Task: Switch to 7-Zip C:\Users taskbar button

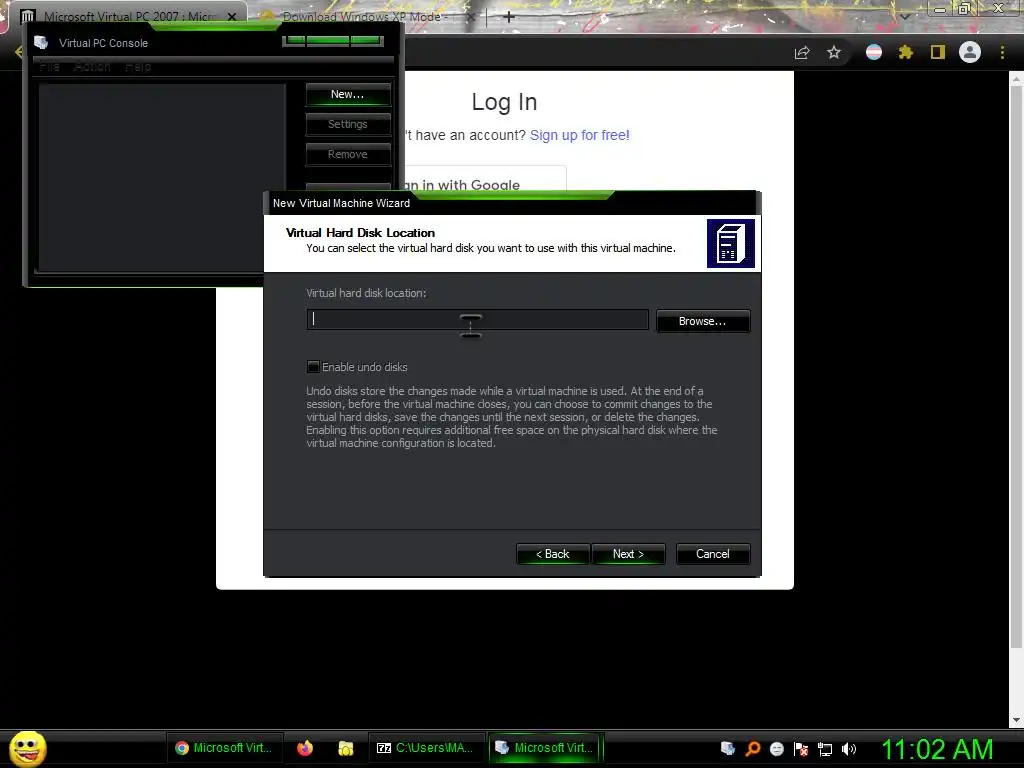Action: (x=427, y=748)
